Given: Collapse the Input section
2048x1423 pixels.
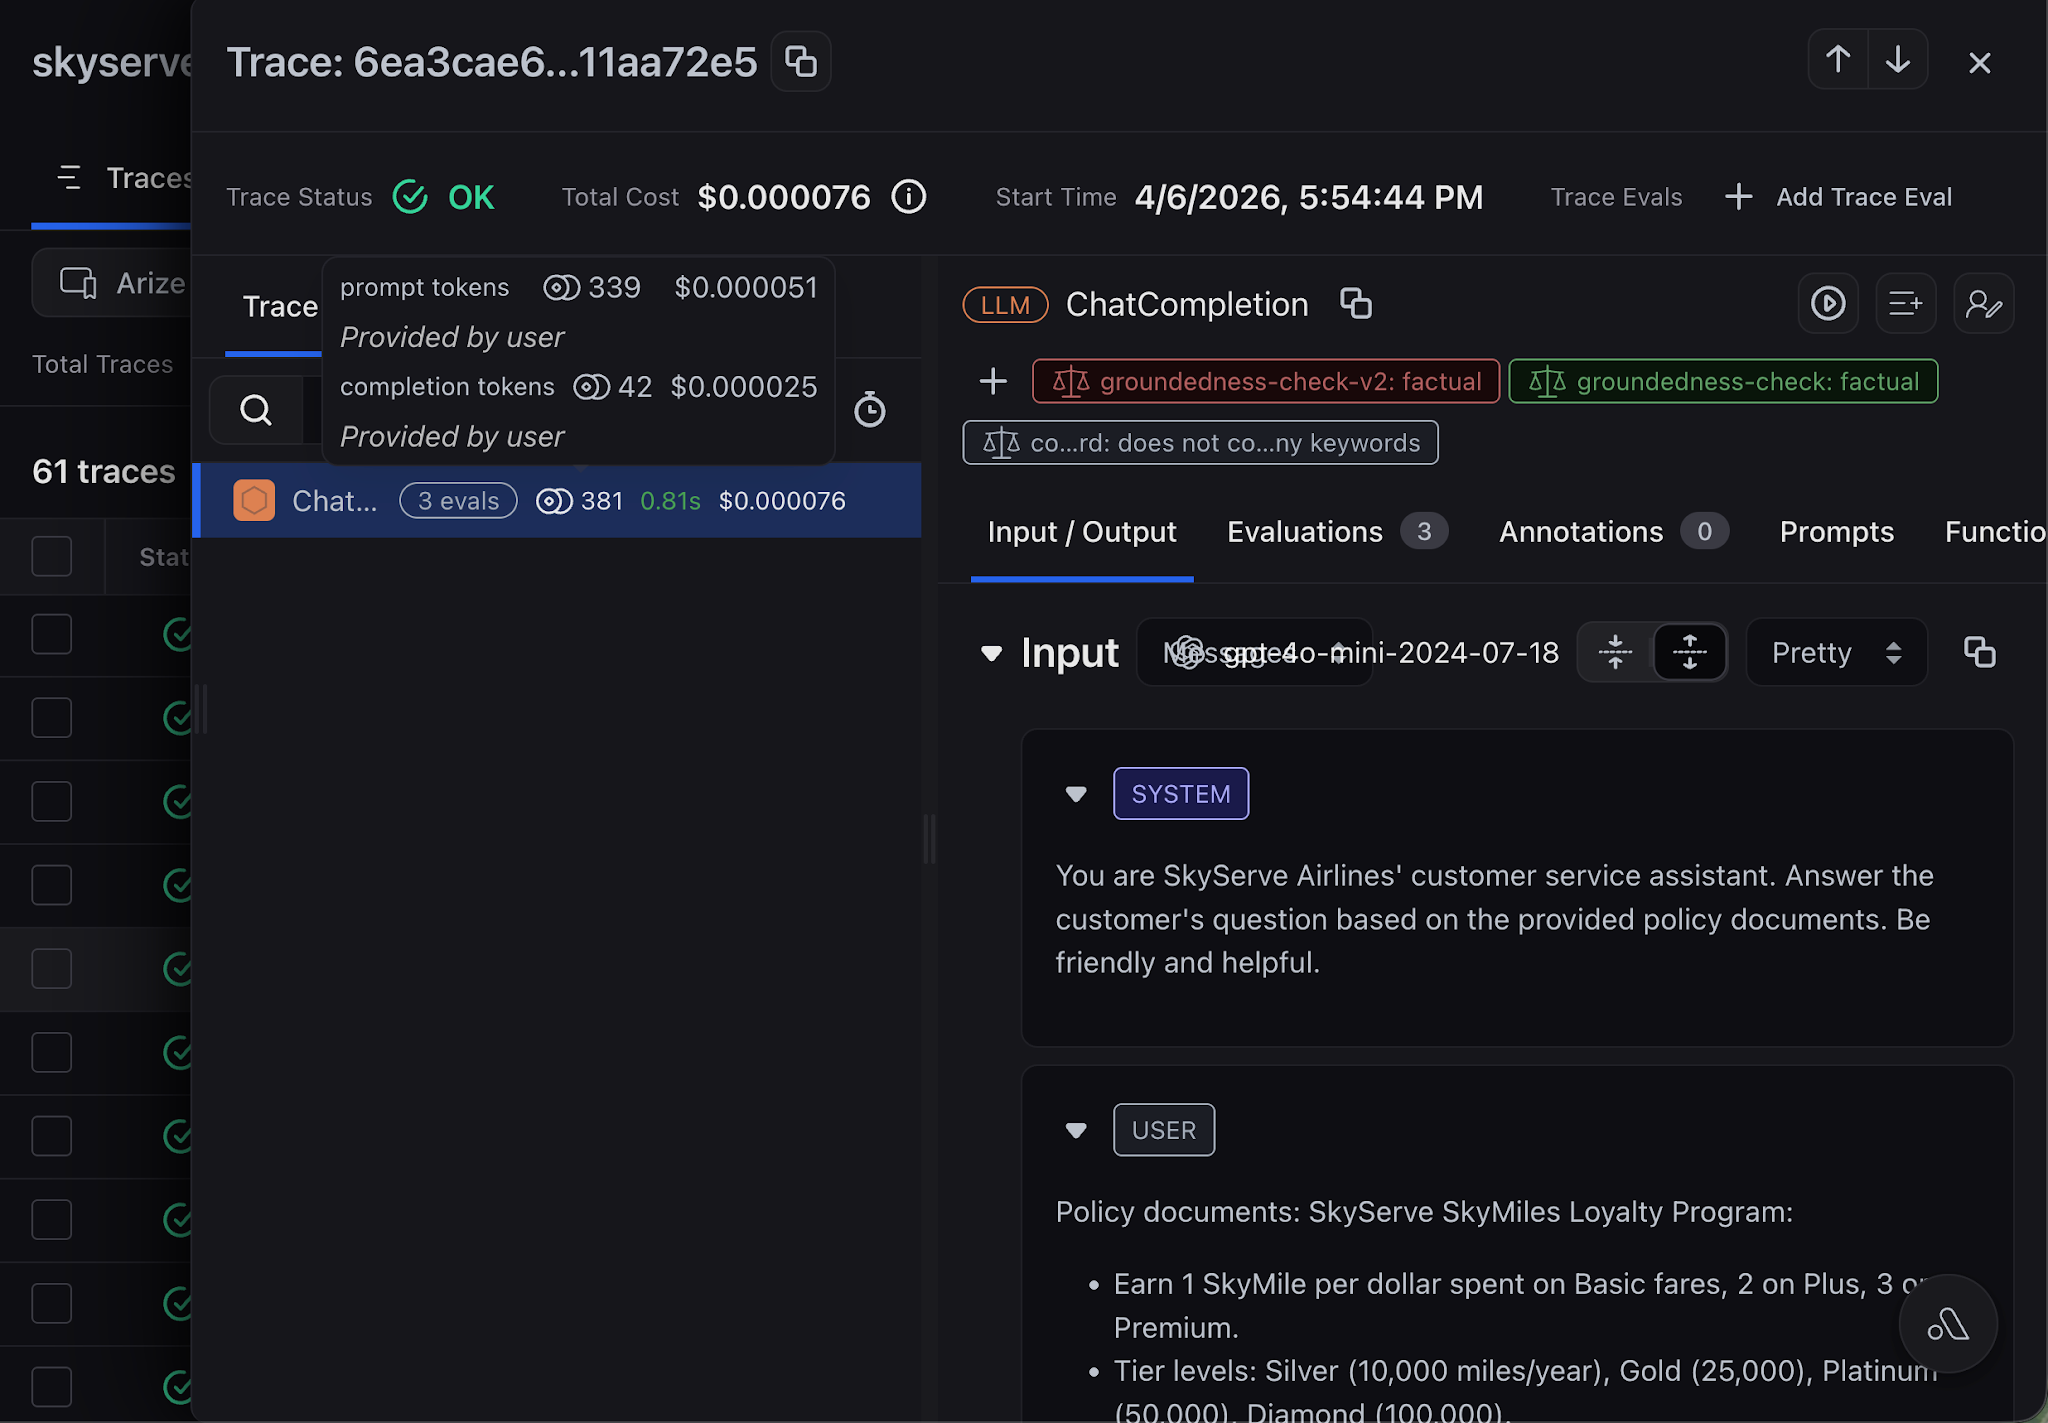Looking at the screenshot, I should click(991, 653).
